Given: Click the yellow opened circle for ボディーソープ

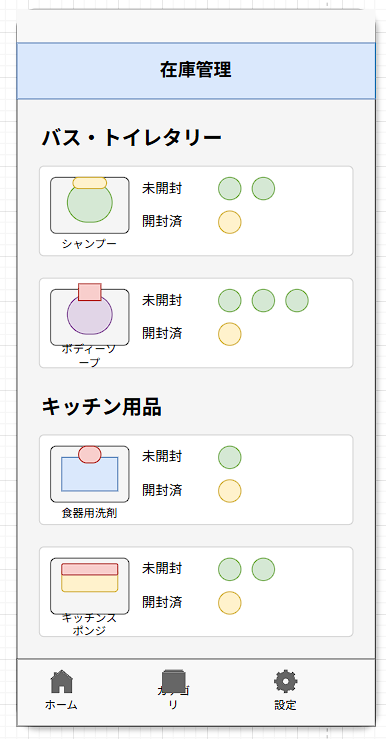Looking at the screenshot, I should pos(230,334).
